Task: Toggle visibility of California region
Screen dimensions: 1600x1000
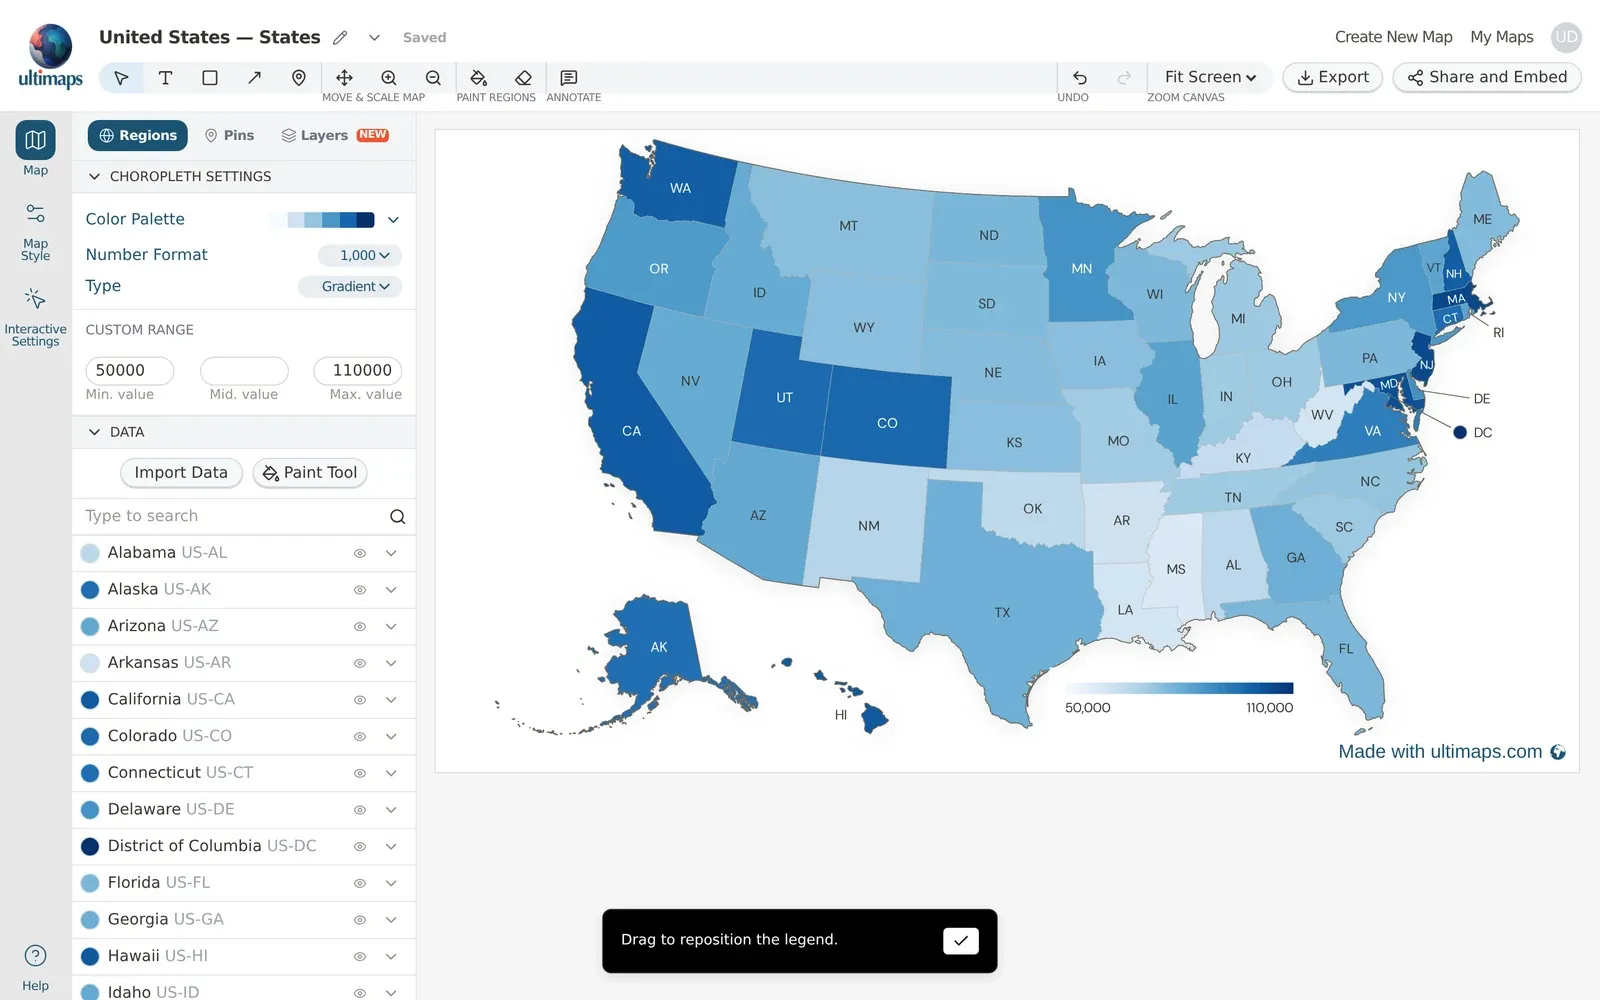Action: tap(360, 700)
